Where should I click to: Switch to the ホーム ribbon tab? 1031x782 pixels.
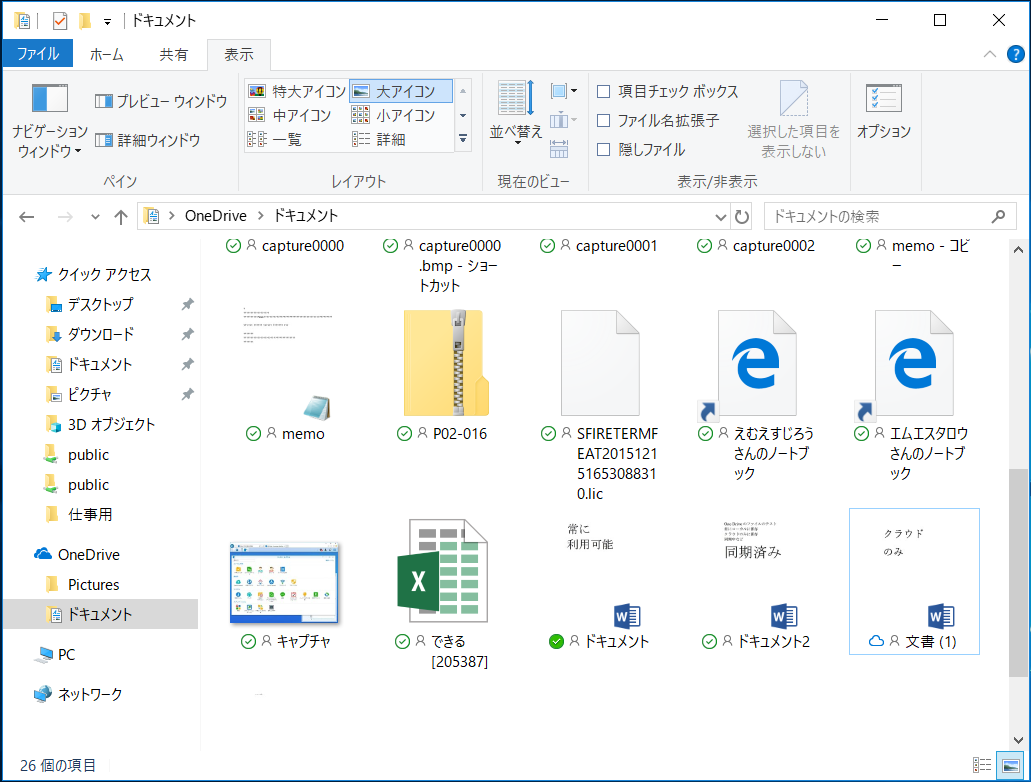pyautogui.click(x=105, y=55)
